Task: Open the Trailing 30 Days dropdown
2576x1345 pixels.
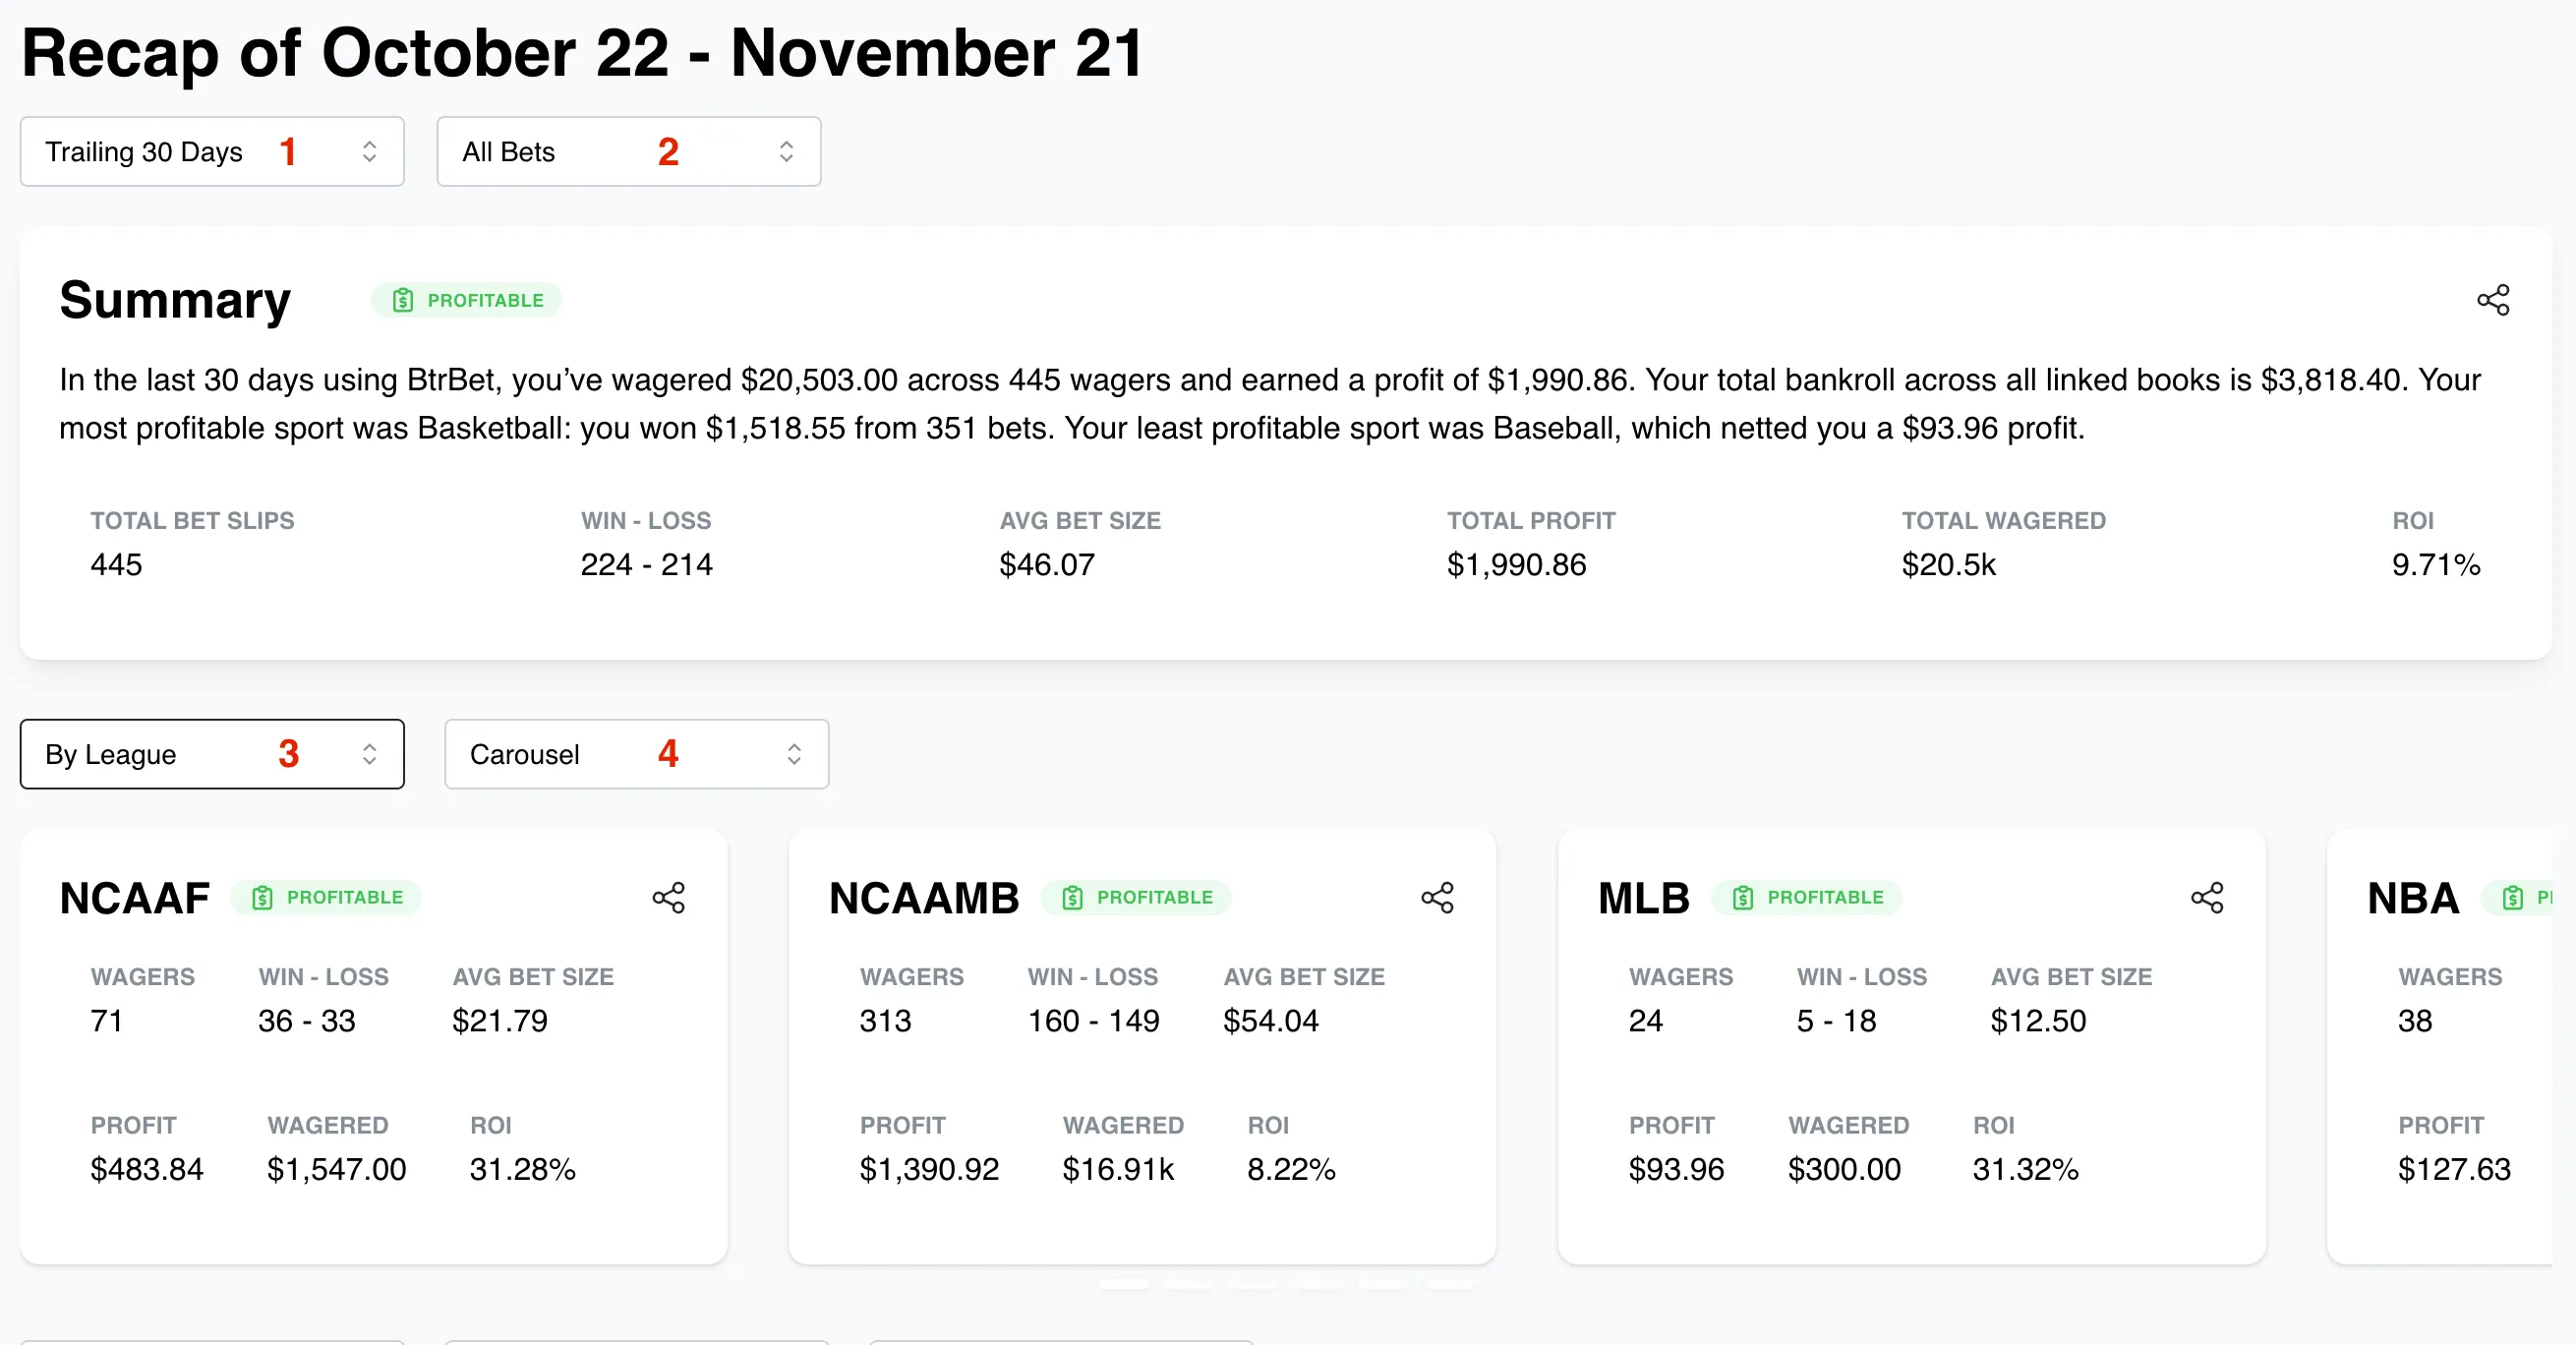Action: click(212, 152)
